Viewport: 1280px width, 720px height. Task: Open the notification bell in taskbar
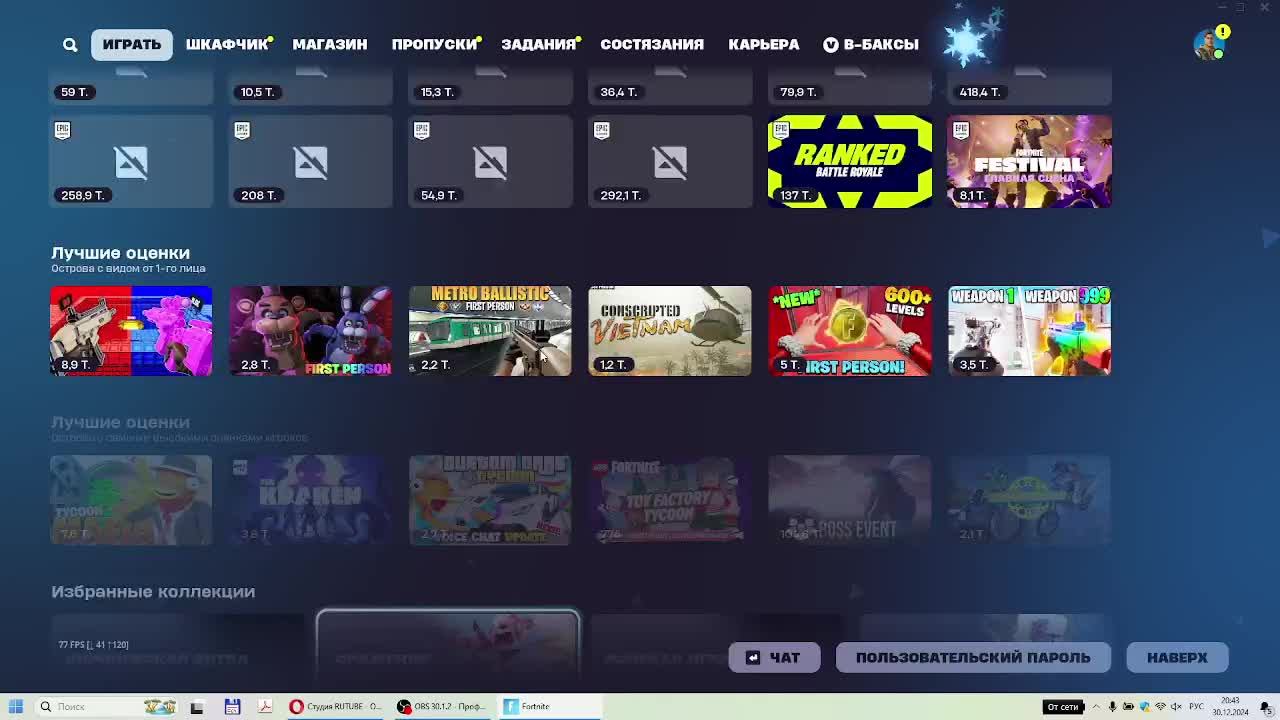pyautogui.click(x=1266, y=707)
